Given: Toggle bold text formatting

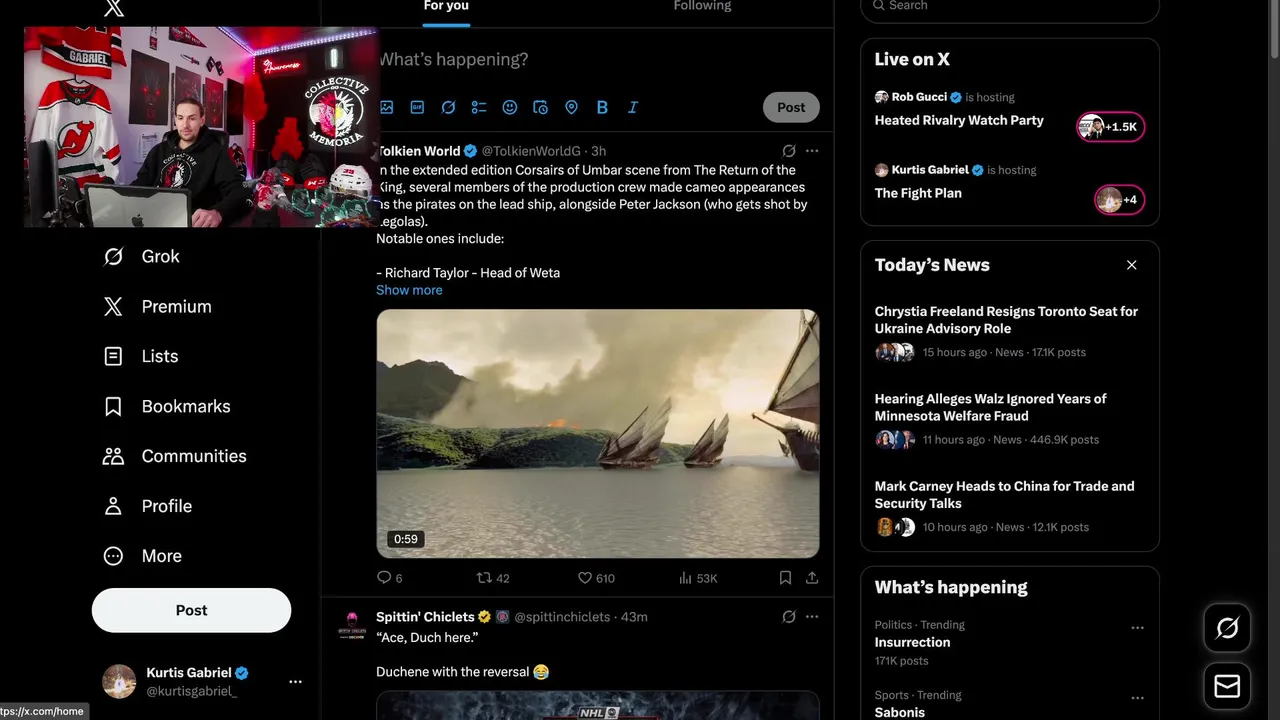Looking at the screenshot, I should 602,107.
